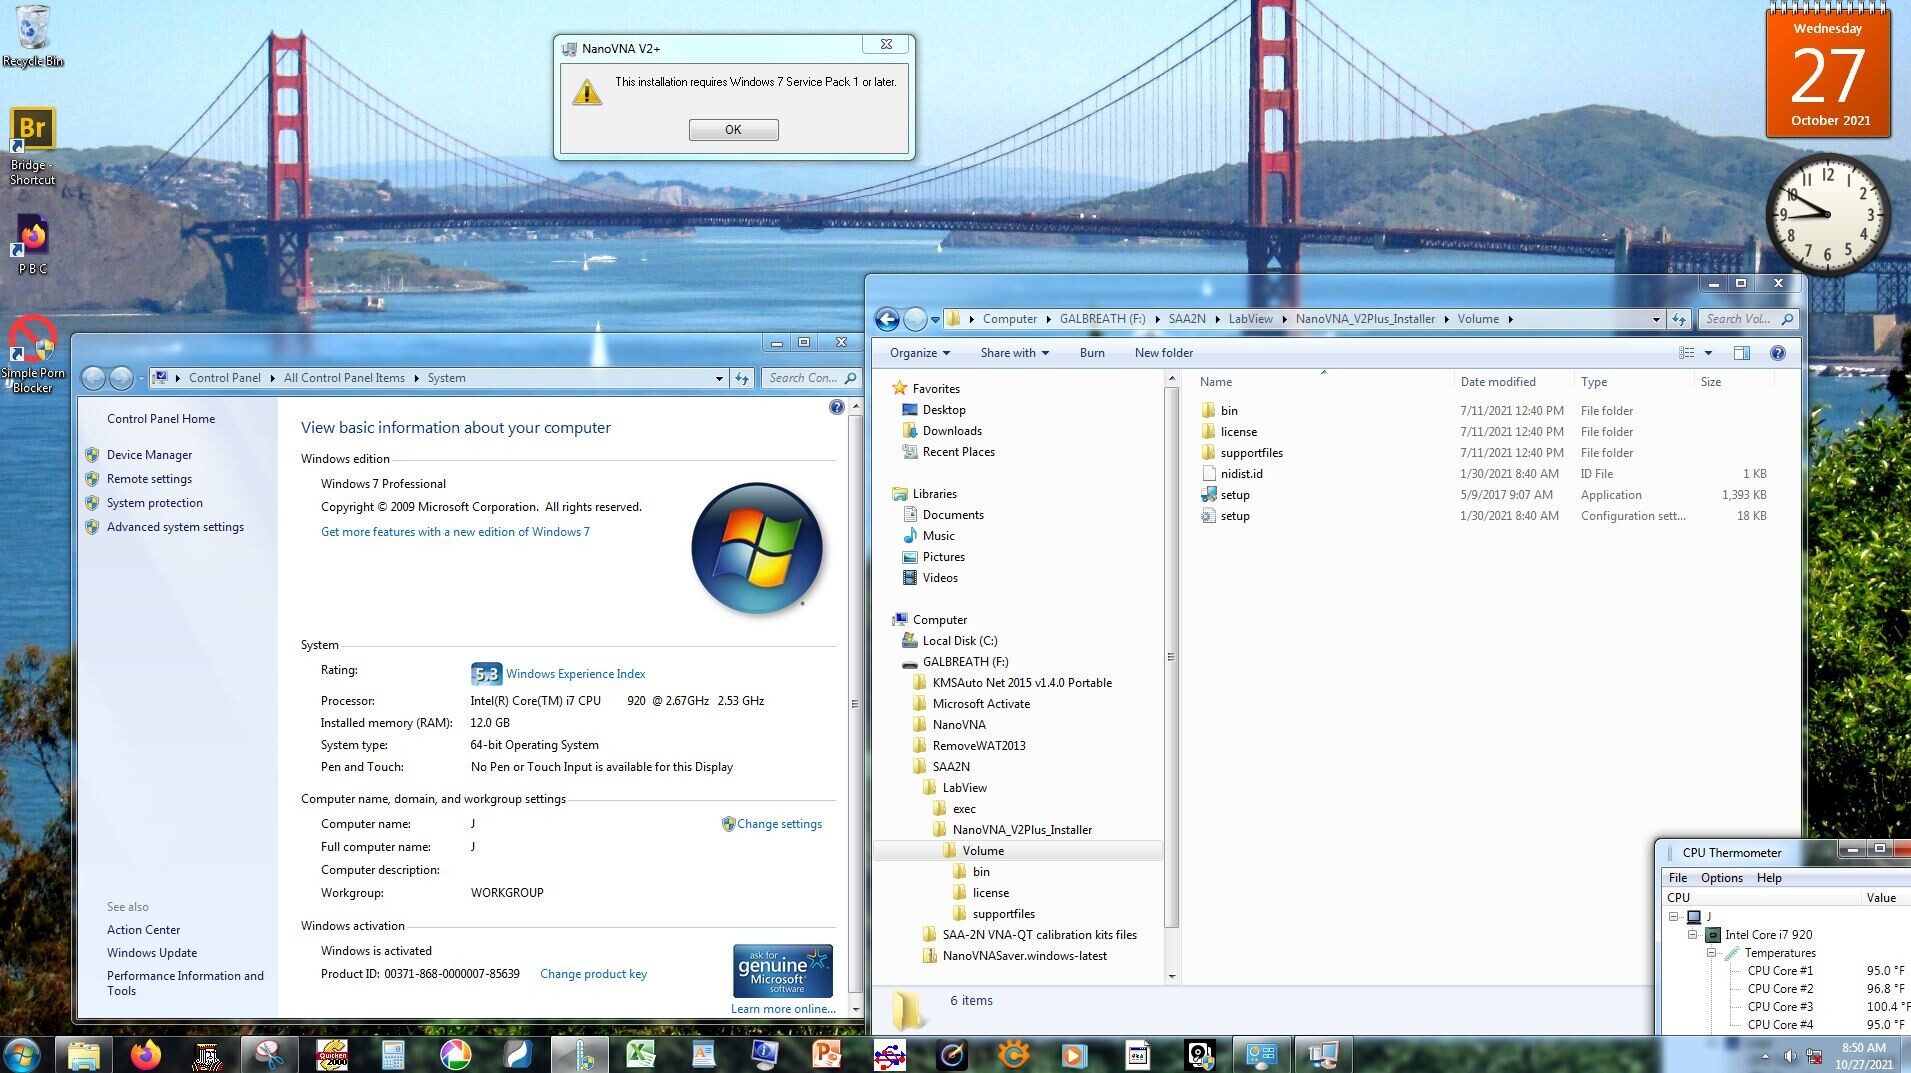Click the volume speaker tray icon
The image size is (1911, 1073).
pos(1789,1056)
